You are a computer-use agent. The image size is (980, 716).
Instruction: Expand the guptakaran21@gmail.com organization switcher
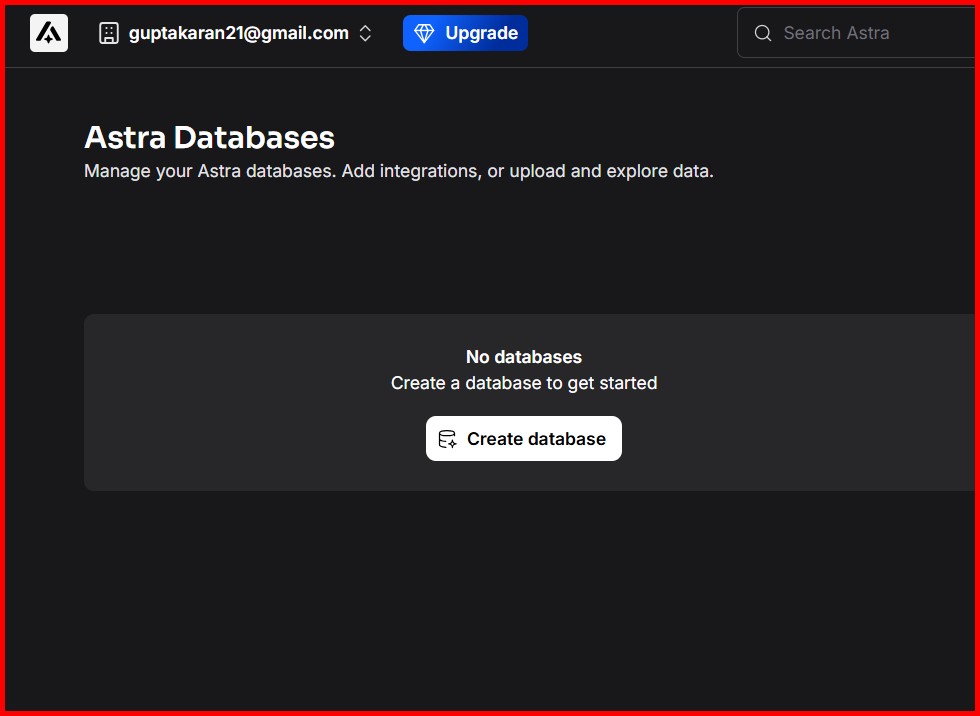coord(365,33)
